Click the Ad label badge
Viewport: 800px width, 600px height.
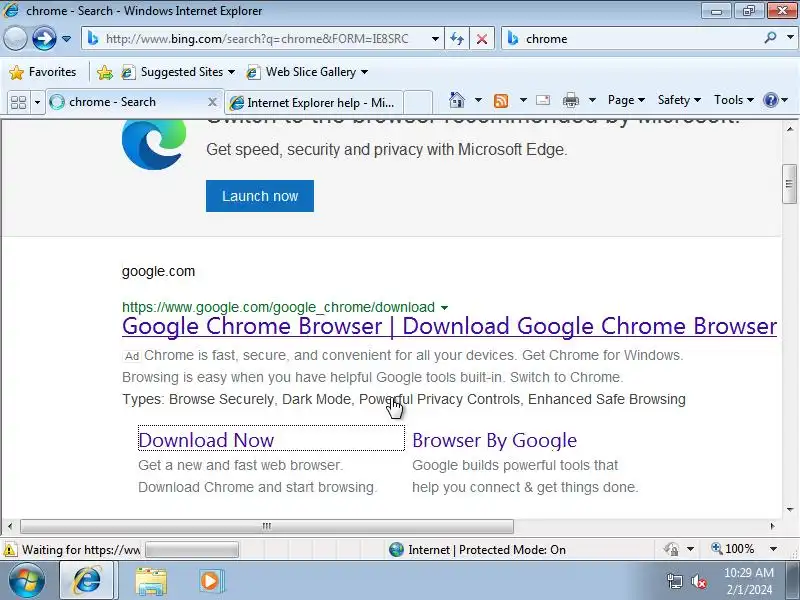click(x=132, y=356)
